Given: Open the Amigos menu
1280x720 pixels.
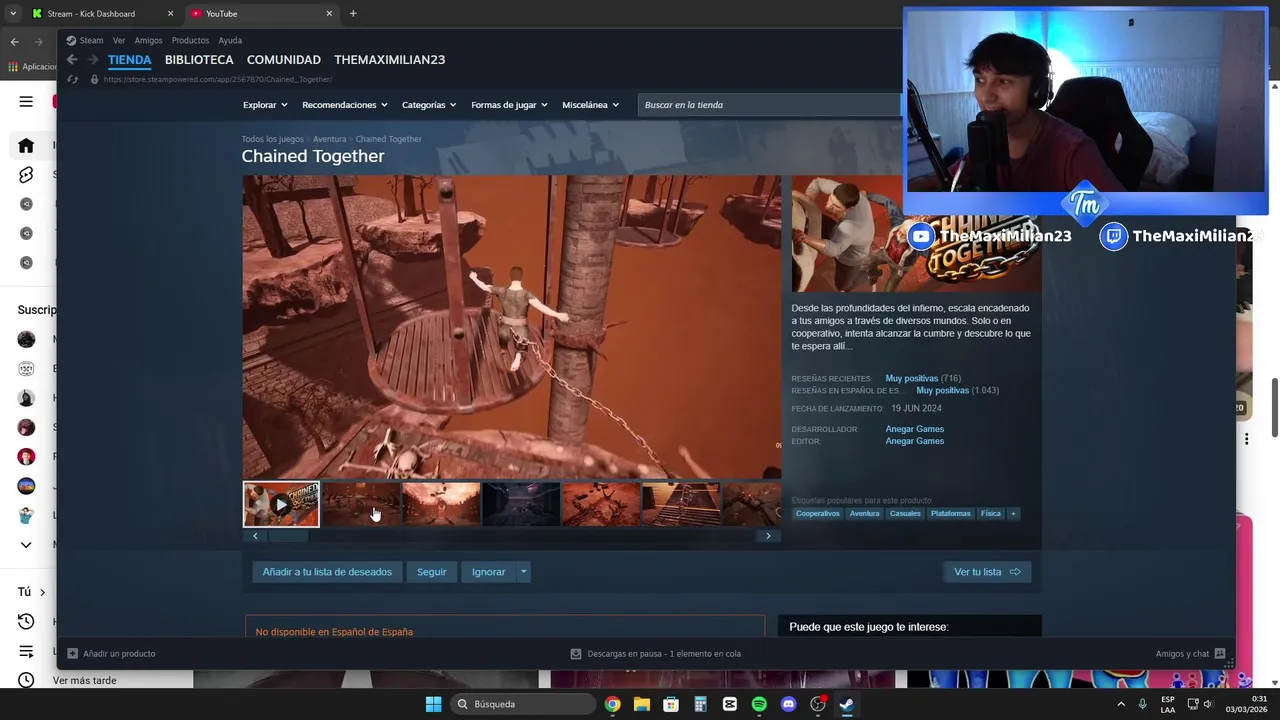Looking at the screenshot, I should click(148, 41).
